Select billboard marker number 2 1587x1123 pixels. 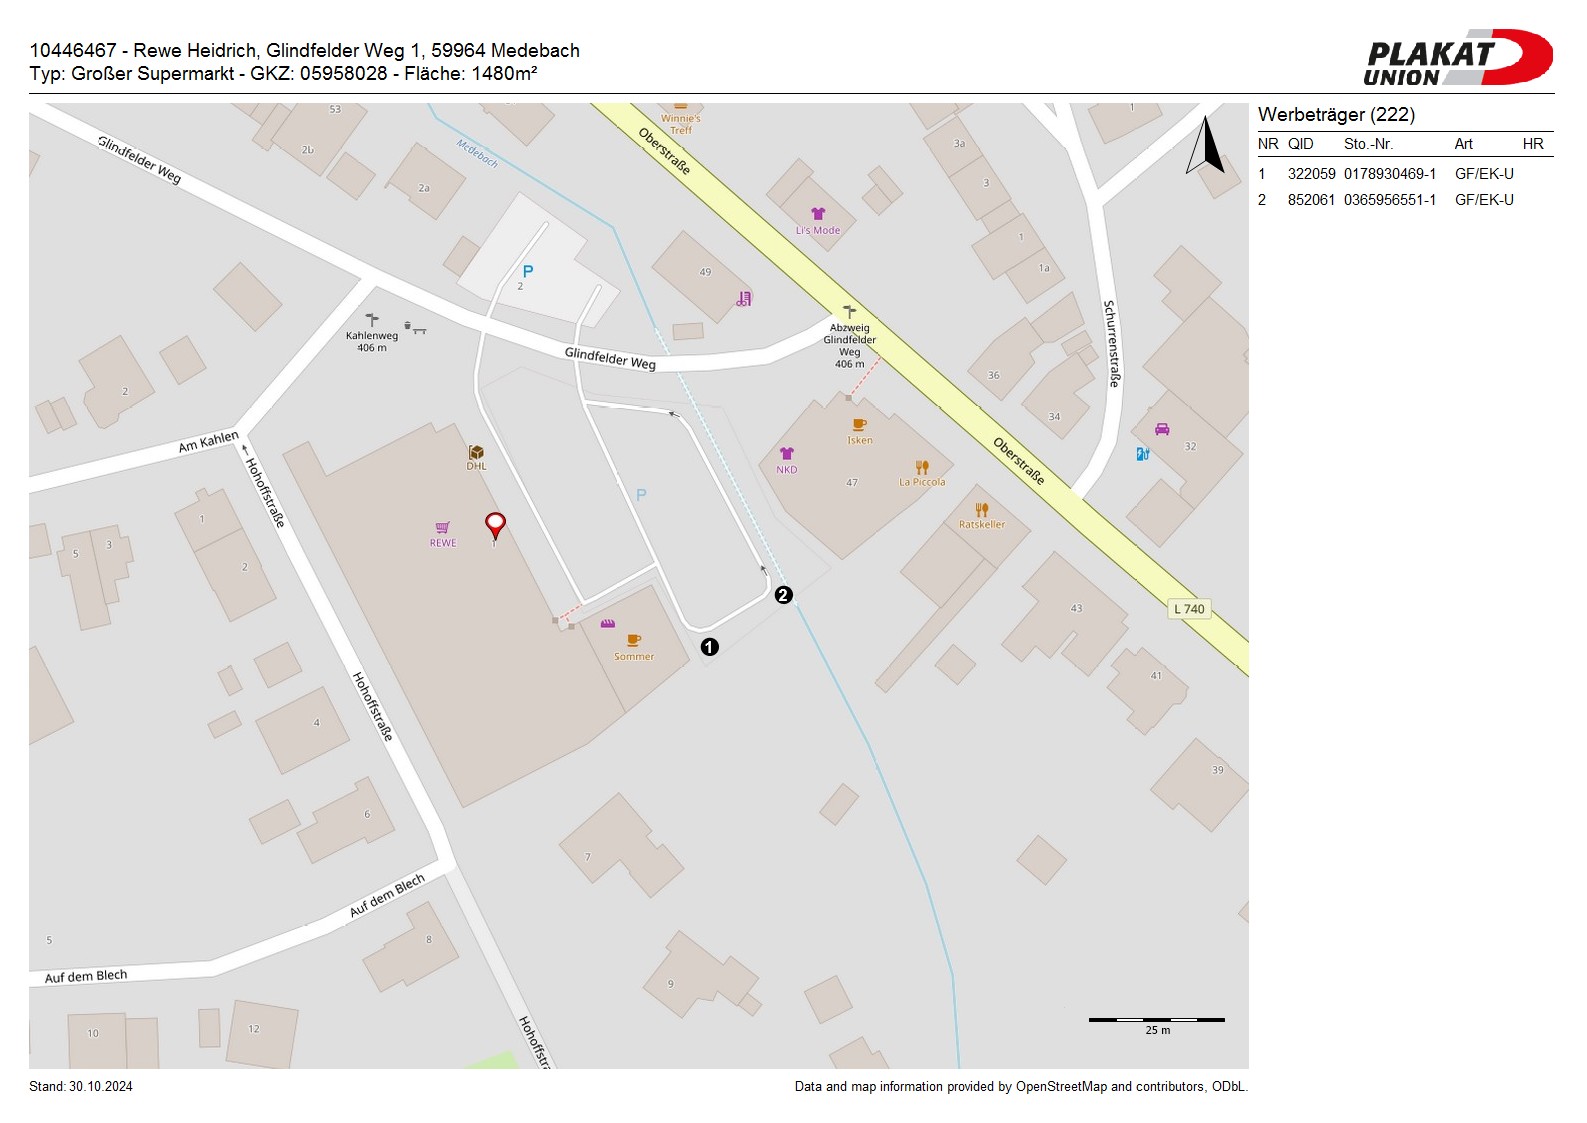783,595
